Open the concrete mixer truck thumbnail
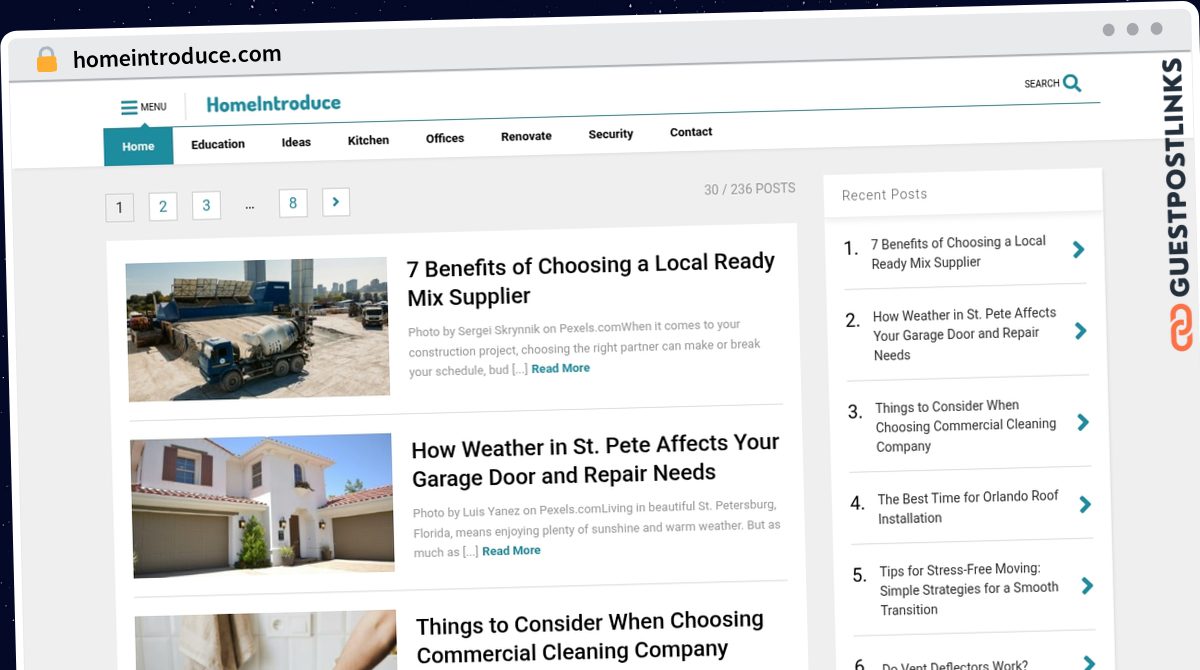Viewport: 1200px width, 670px height. point(258,329)
